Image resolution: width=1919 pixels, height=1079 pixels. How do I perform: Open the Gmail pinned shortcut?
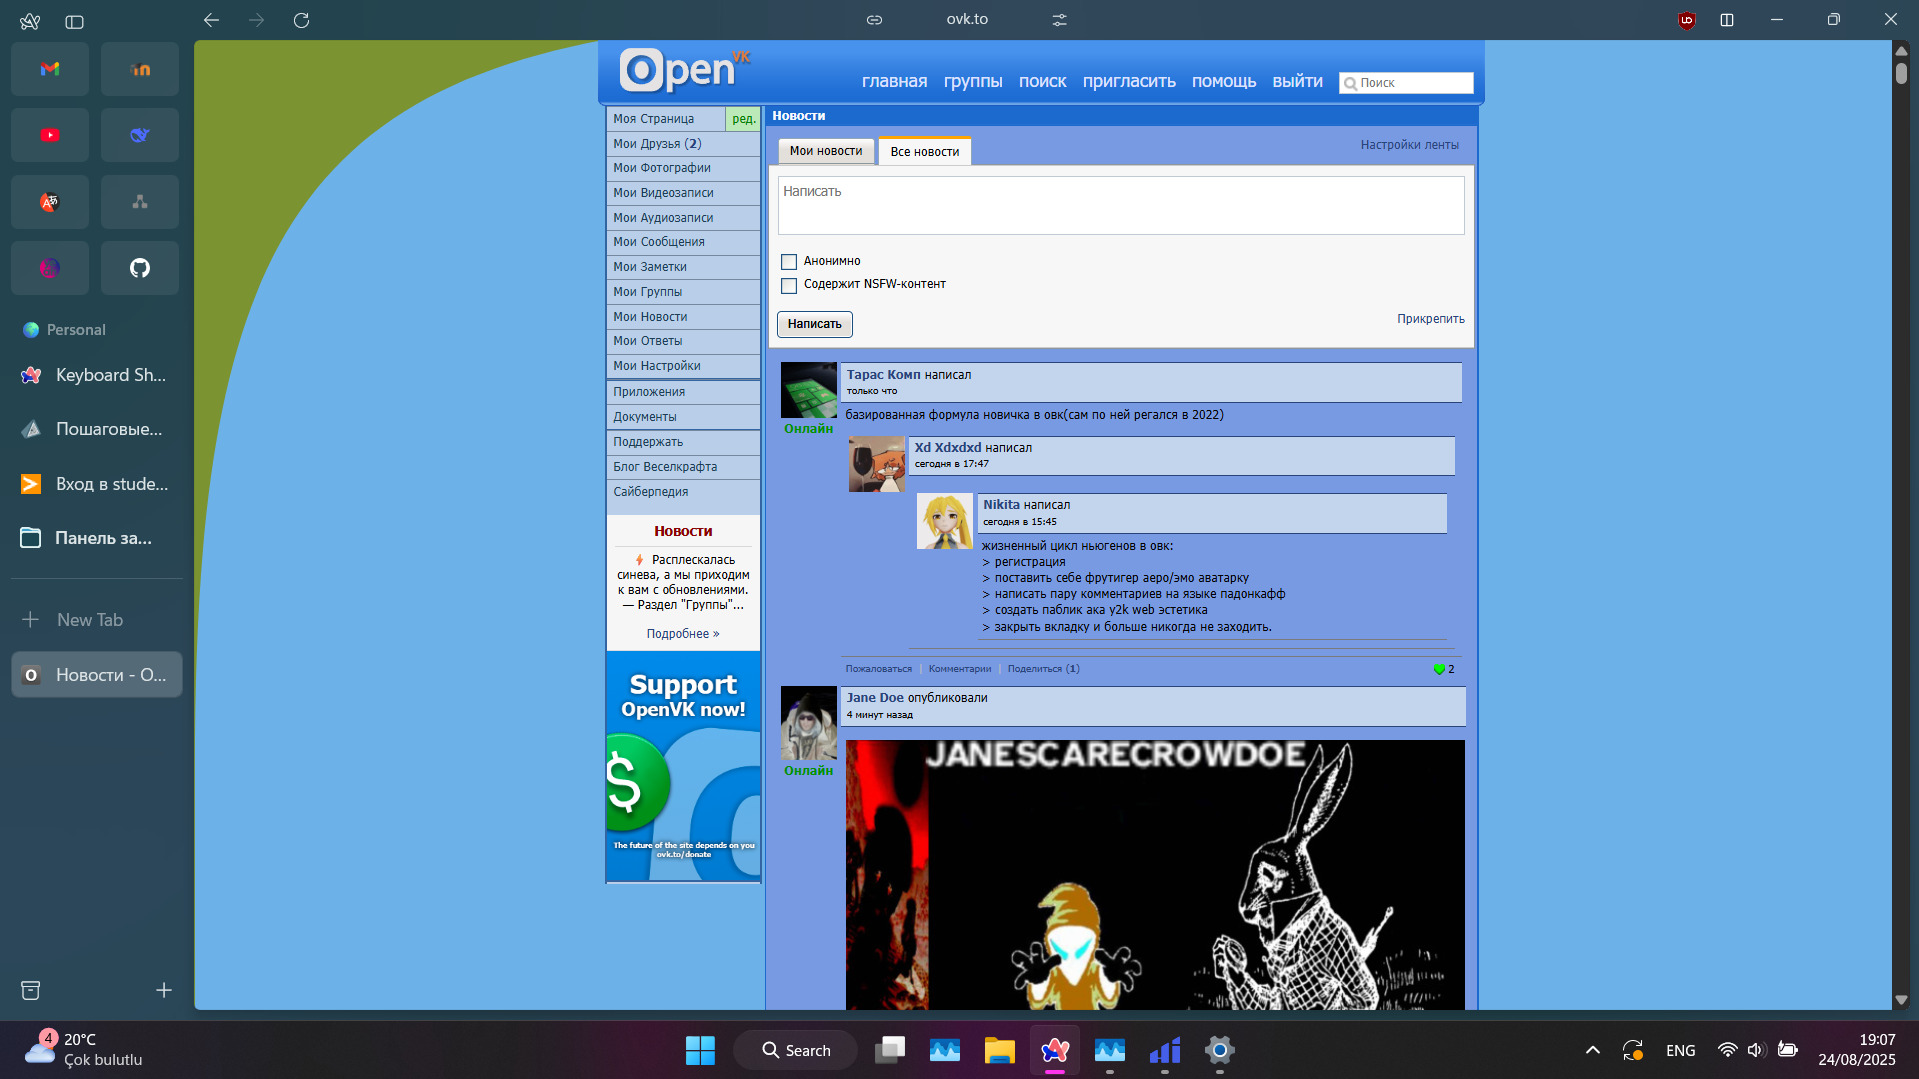click(50, 69)
